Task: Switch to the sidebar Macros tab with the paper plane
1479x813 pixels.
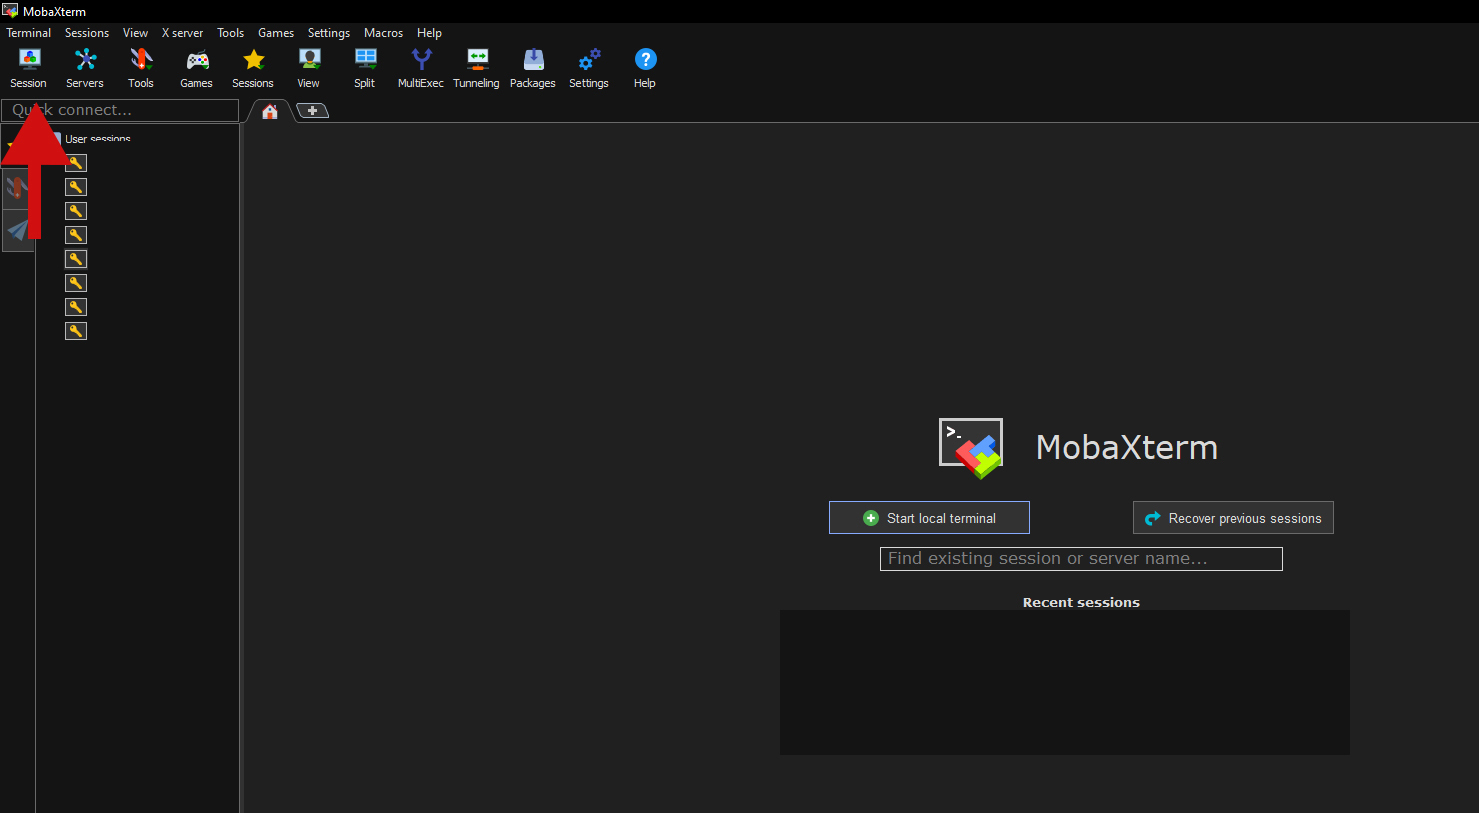Action: pyautogui.click(x=17, y=230)
